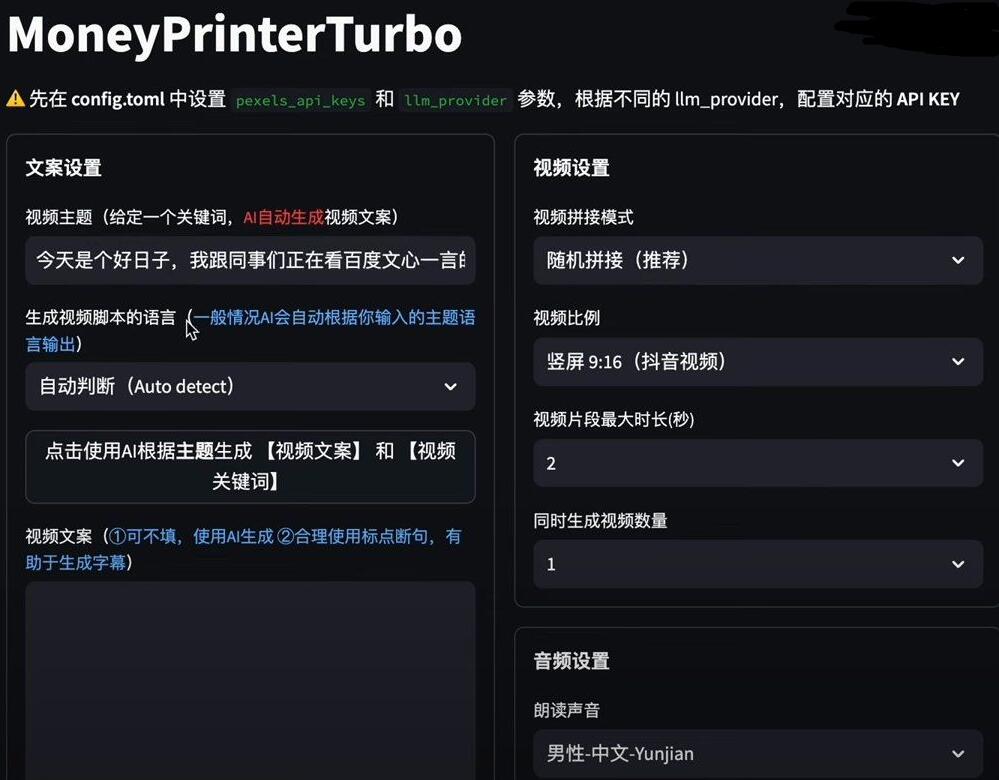Open the 同时生成视频数量 dropdown showing 1
Viewport: 999px width, 780px height.
click(x=757, y=565)
